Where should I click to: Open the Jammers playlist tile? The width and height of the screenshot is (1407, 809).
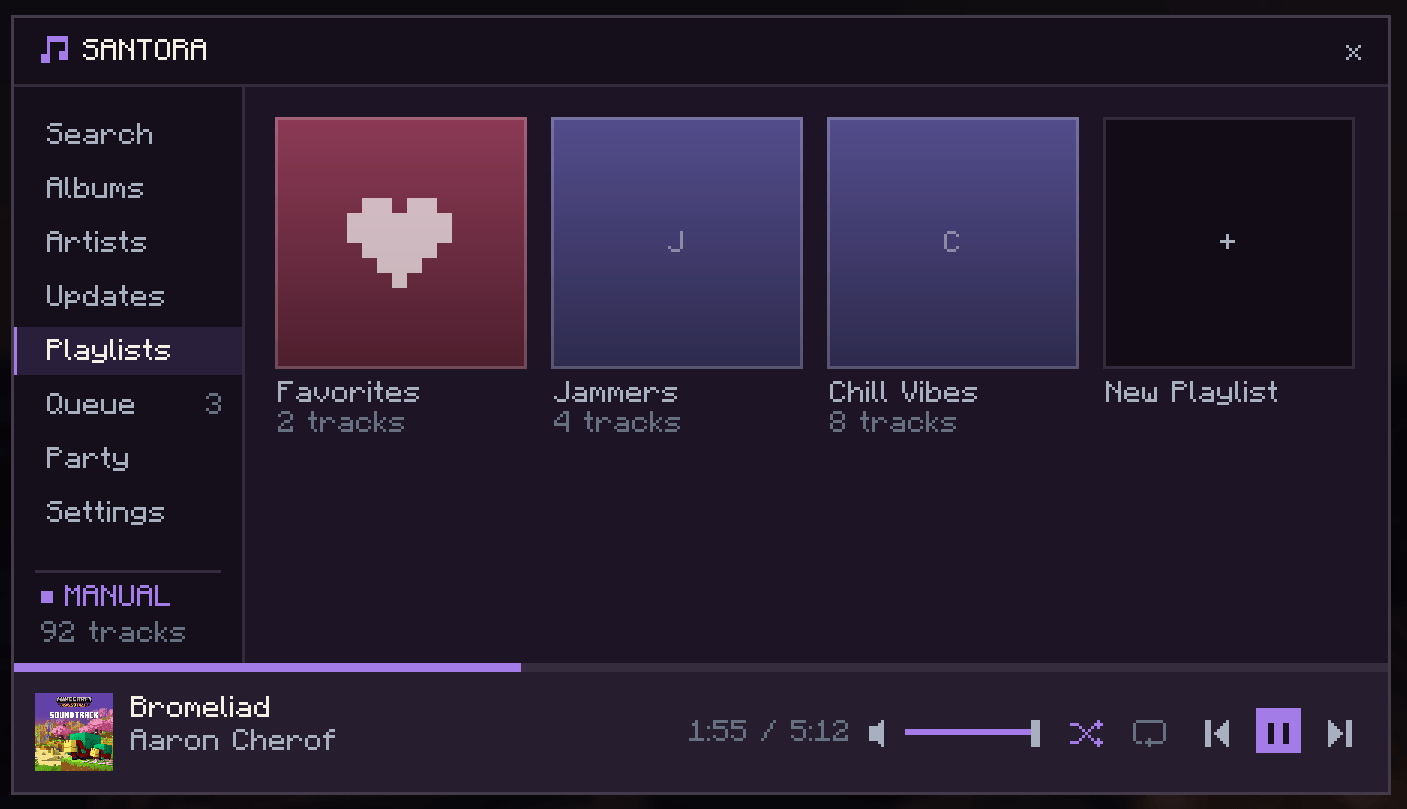pyautogui.click(x=677, y=243)
